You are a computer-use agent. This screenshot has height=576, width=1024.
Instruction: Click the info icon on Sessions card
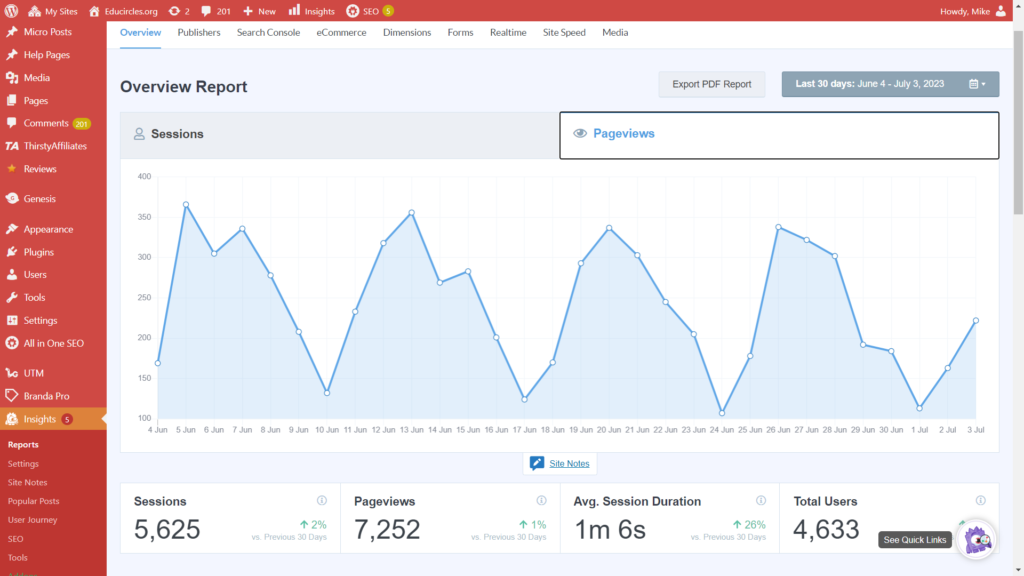322,501
